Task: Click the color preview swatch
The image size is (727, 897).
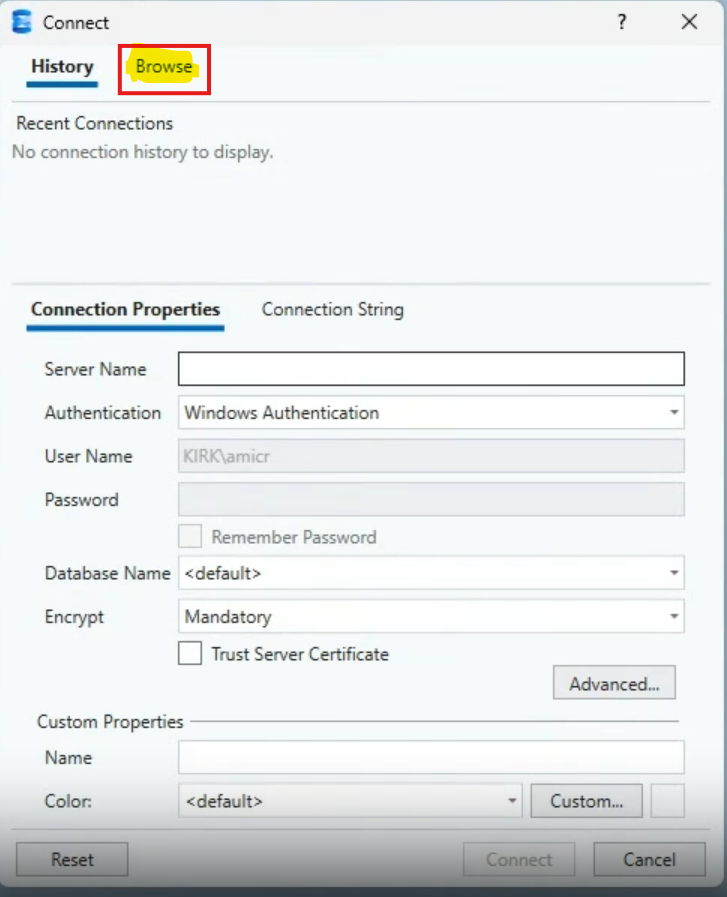Action: [667, 801]
